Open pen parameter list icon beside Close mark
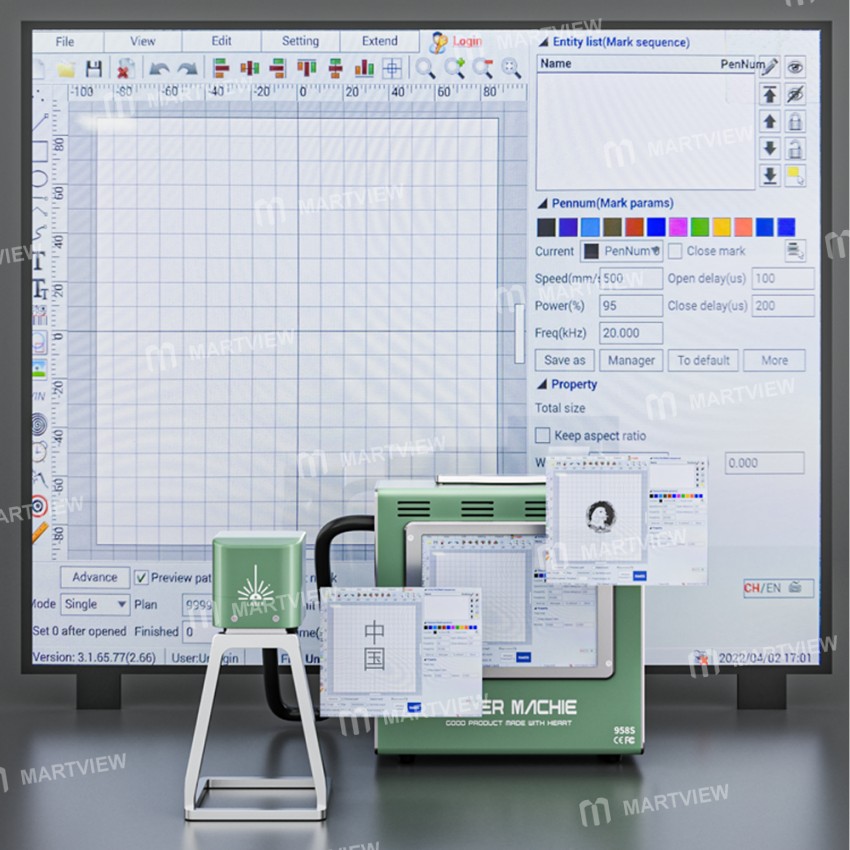This screenshot has height=850, width=850. pos(795,251)
